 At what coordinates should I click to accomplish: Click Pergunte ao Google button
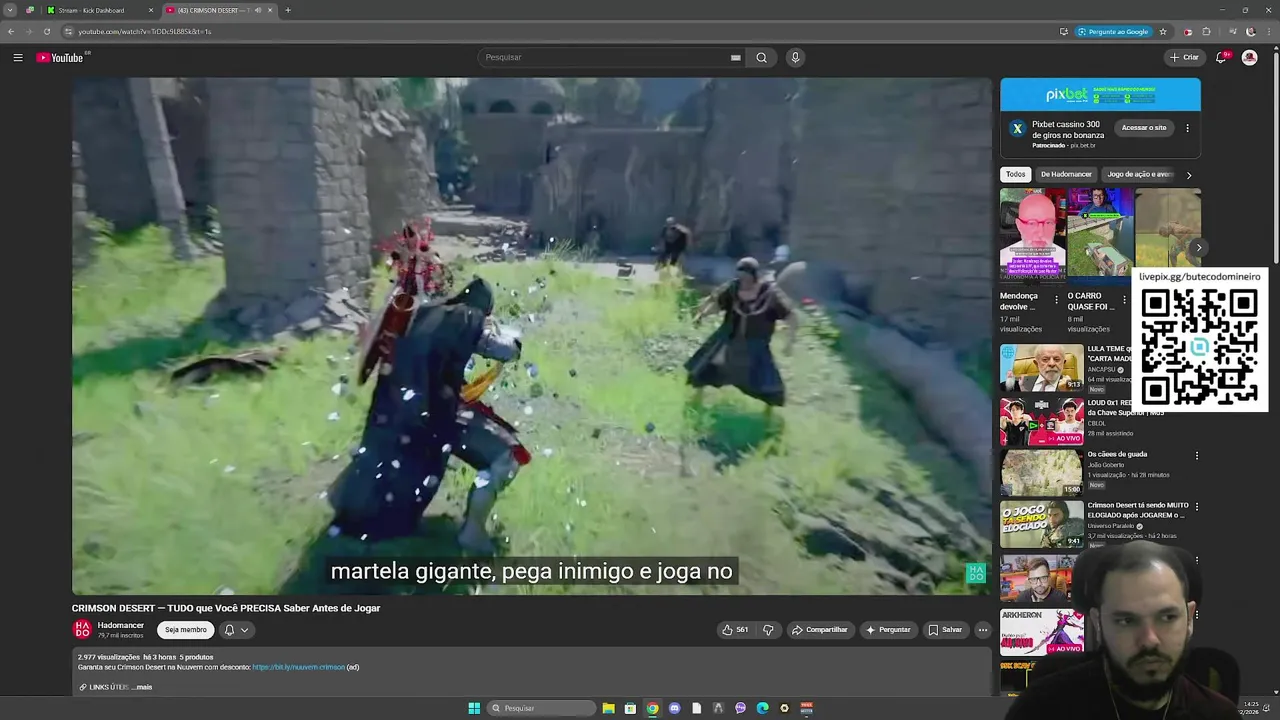coord(1113,31)
